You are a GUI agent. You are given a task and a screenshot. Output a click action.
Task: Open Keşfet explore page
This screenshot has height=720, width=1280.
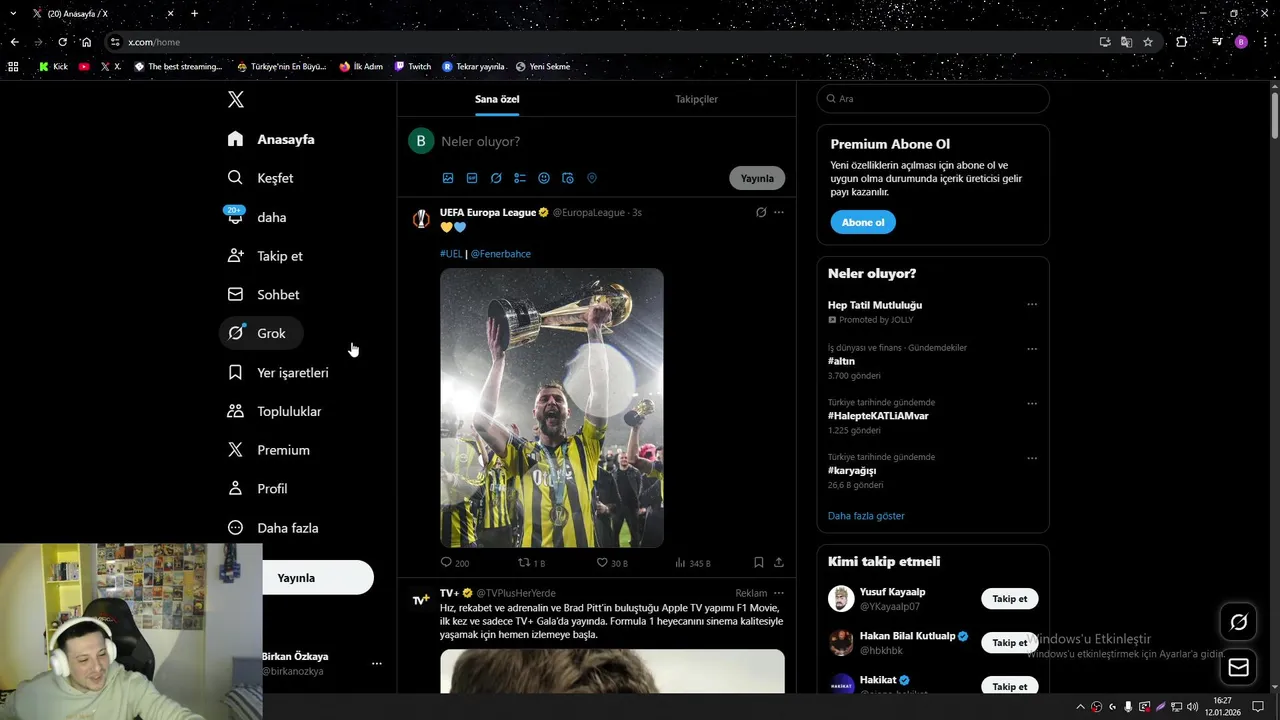(x=261, y=178)
